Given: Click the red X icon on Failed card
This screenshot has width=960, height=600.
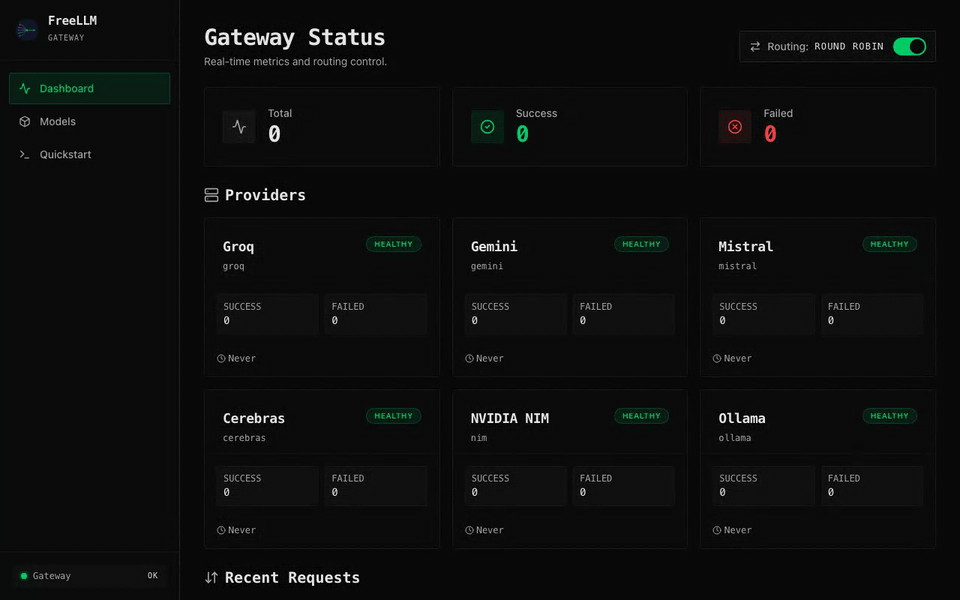Looking at the screenshot, I should (x=735, y=126).
